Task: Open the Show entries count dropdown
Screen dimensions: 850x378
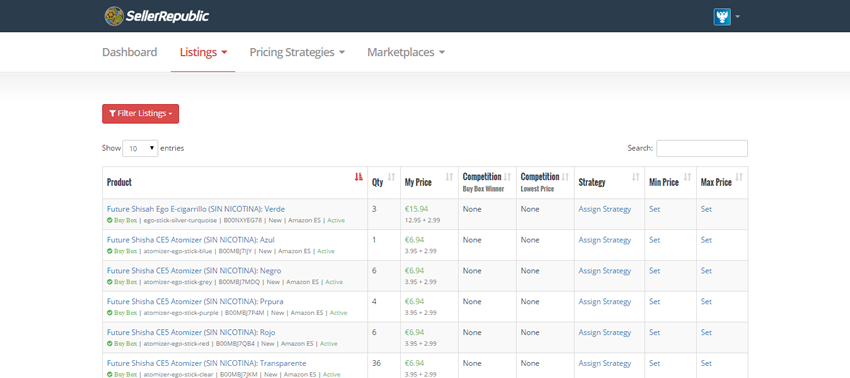Action: [140, 148]
